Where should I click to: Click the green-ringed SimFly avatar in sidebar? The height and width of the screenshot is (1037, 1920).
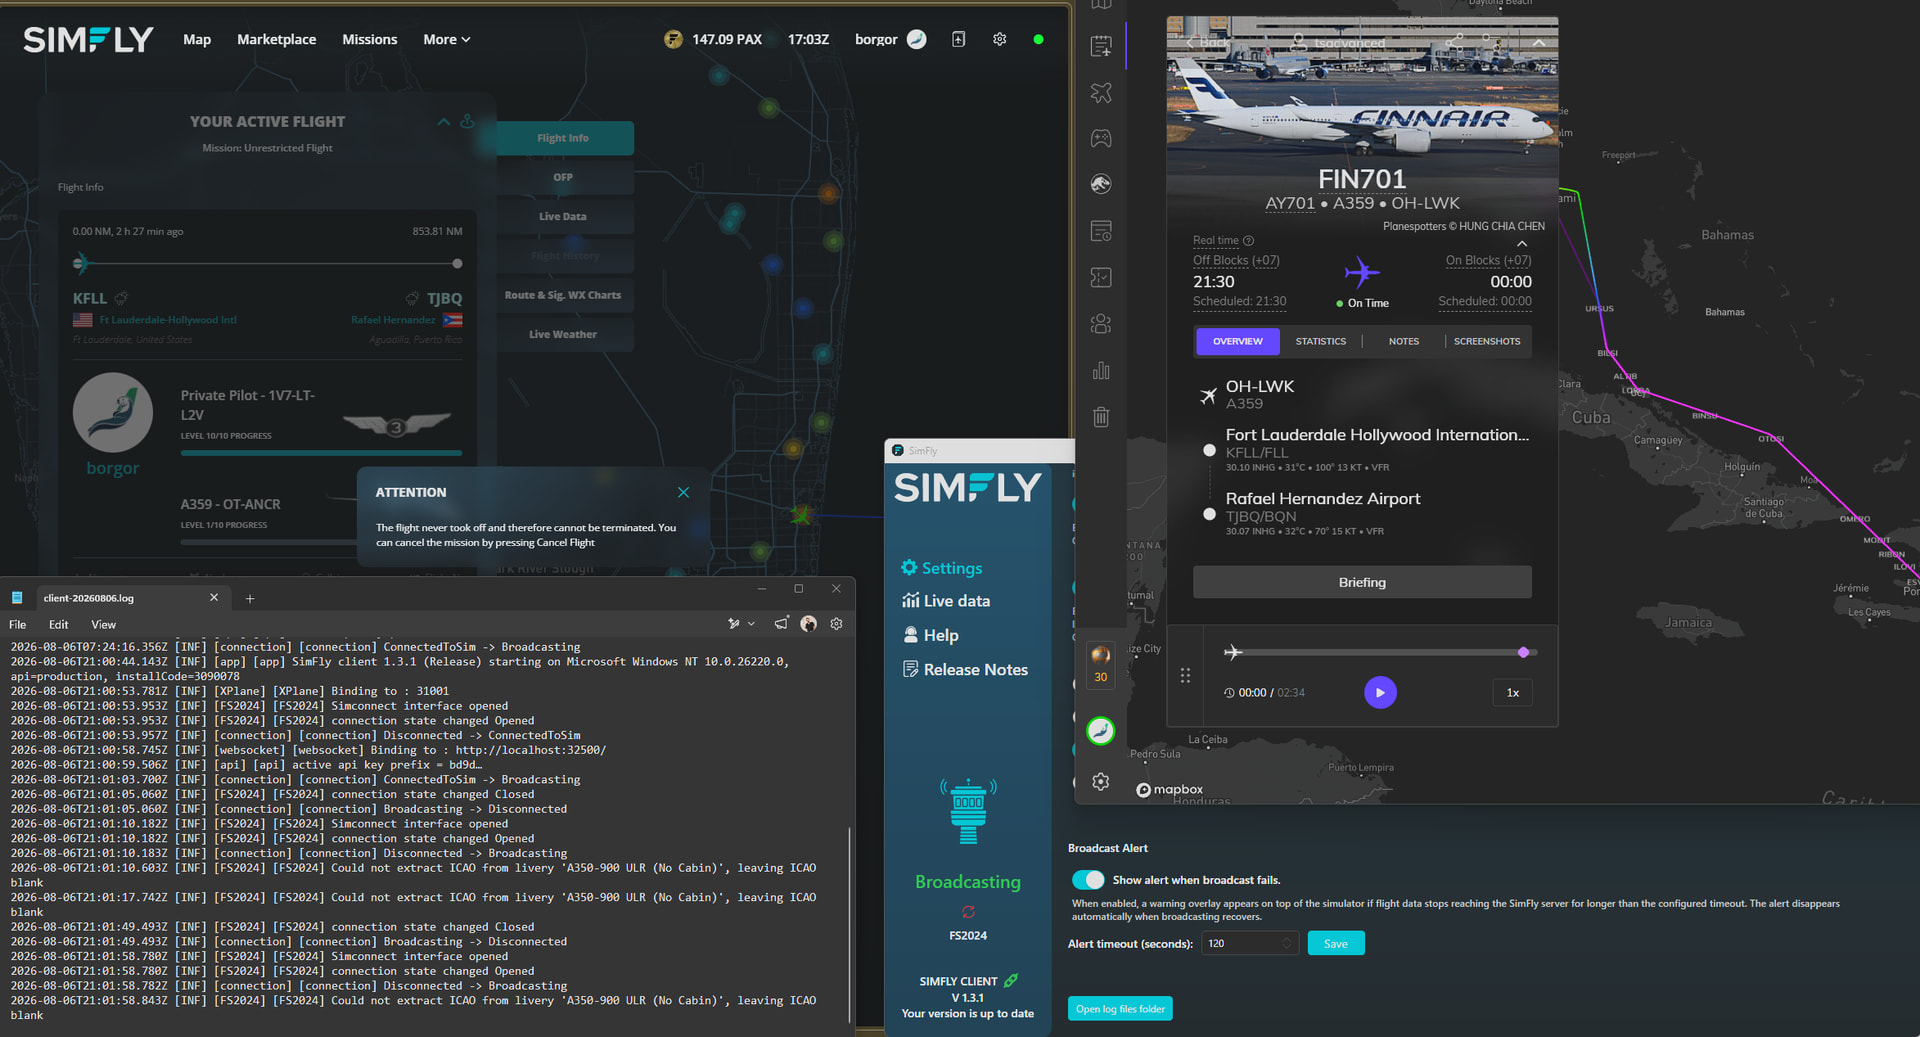(1101, 731)
